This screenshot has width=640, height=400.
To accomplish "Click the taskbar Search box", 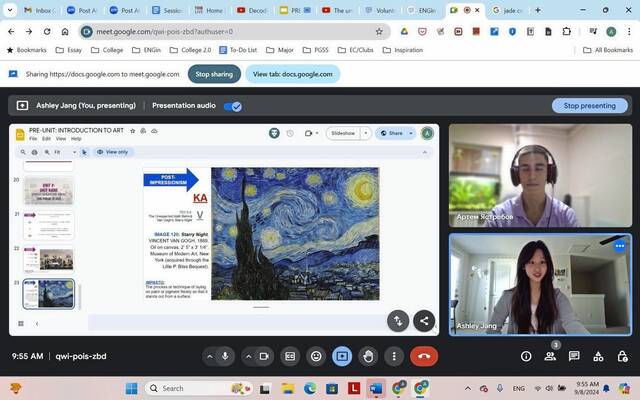I will pyautogui.click(x=199, y=388).
